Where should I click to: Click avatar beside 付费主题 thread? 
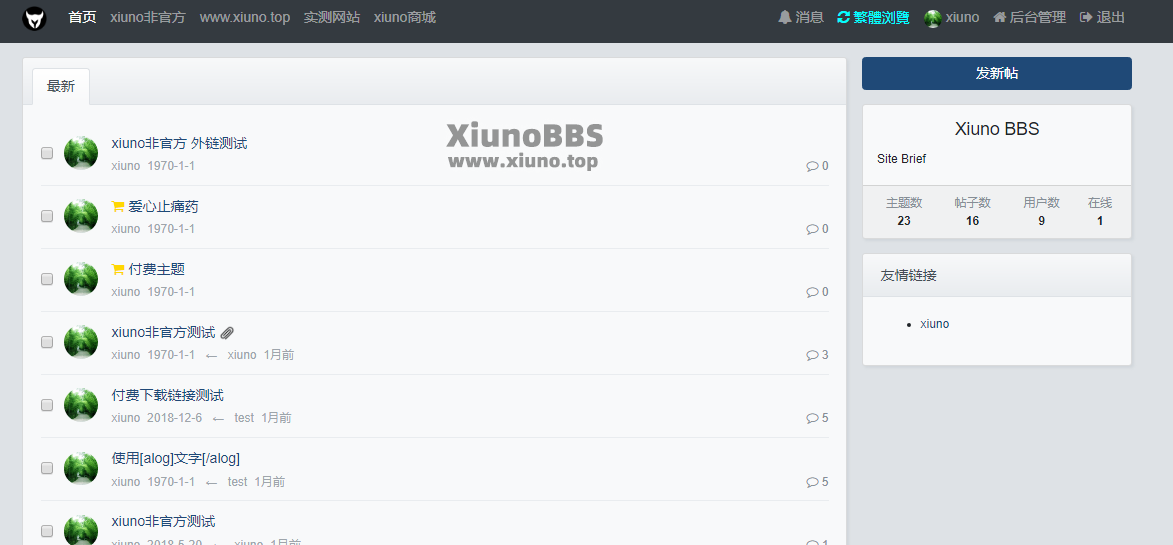pos(81,279)
